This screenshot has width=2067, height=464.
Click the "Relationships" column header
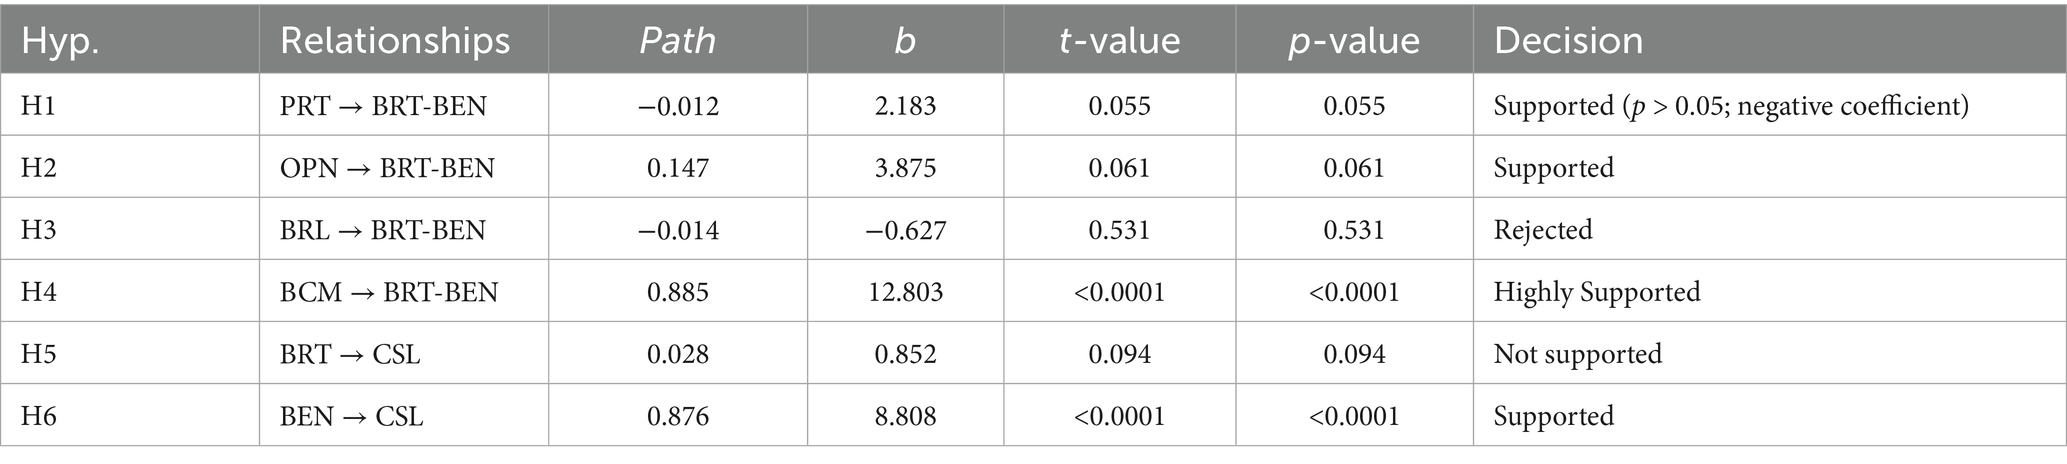click(x=395, y=41)
